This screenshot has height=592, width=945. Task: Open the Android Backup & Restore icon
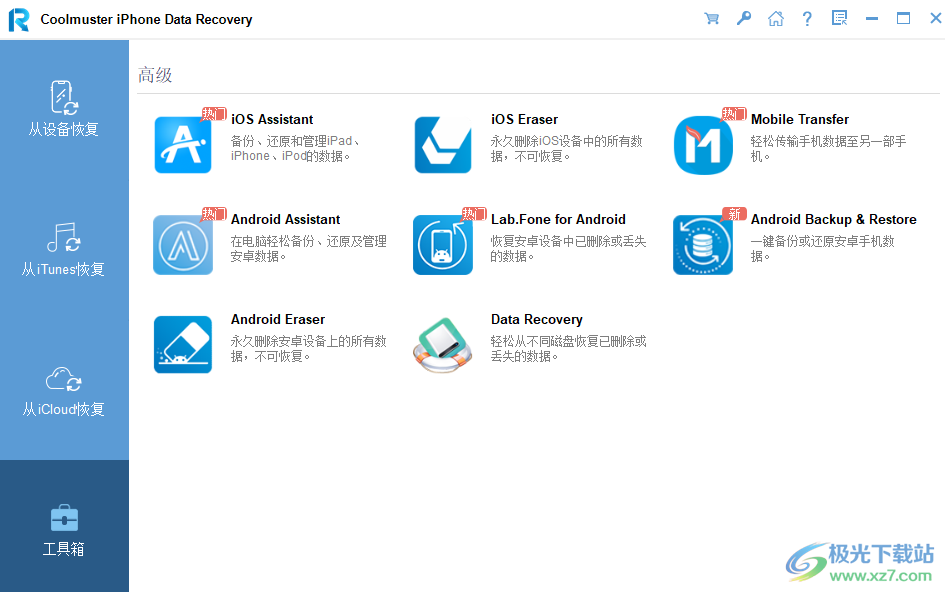click(703, 245)
